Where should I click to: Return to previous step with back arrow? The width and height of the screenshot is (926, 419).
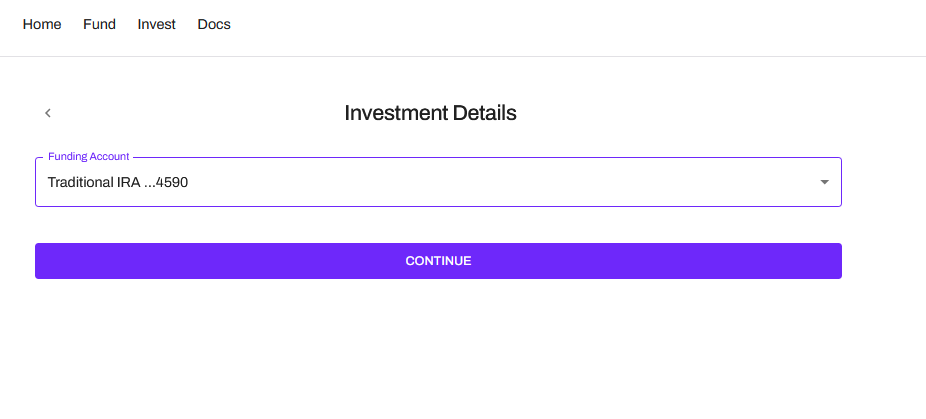click(47, 113)
